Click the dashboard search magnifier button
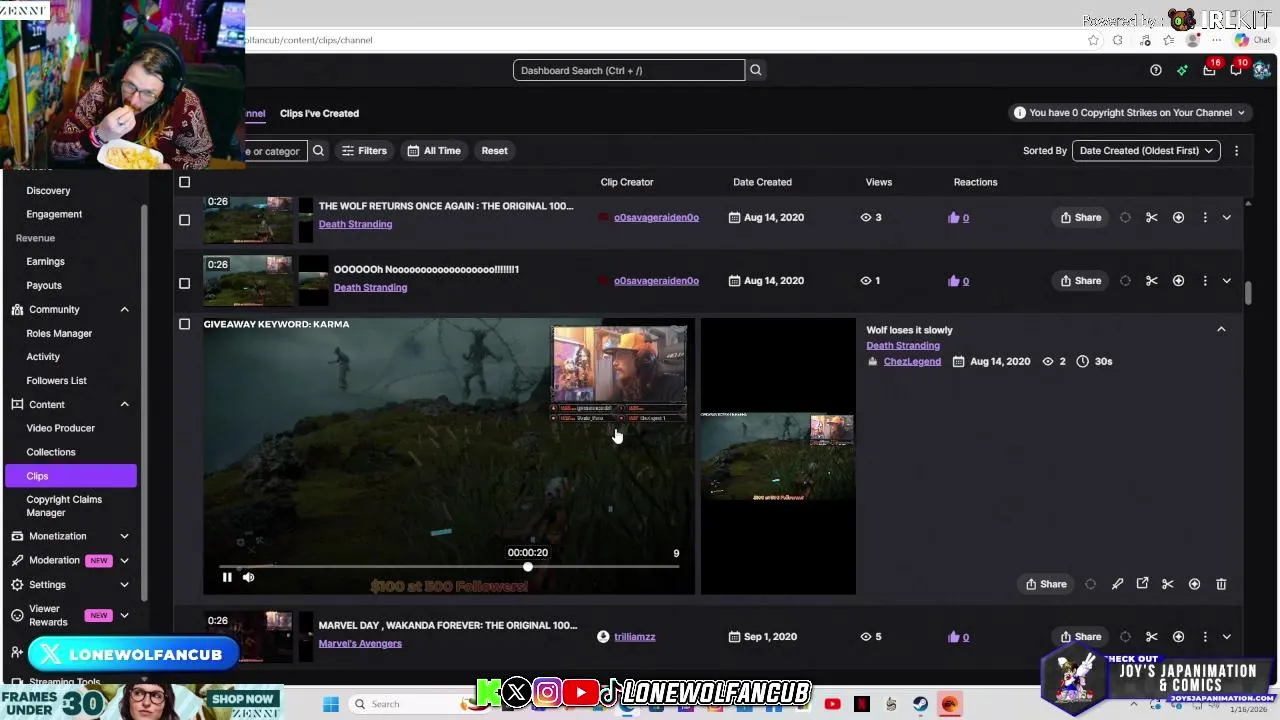 756,70
